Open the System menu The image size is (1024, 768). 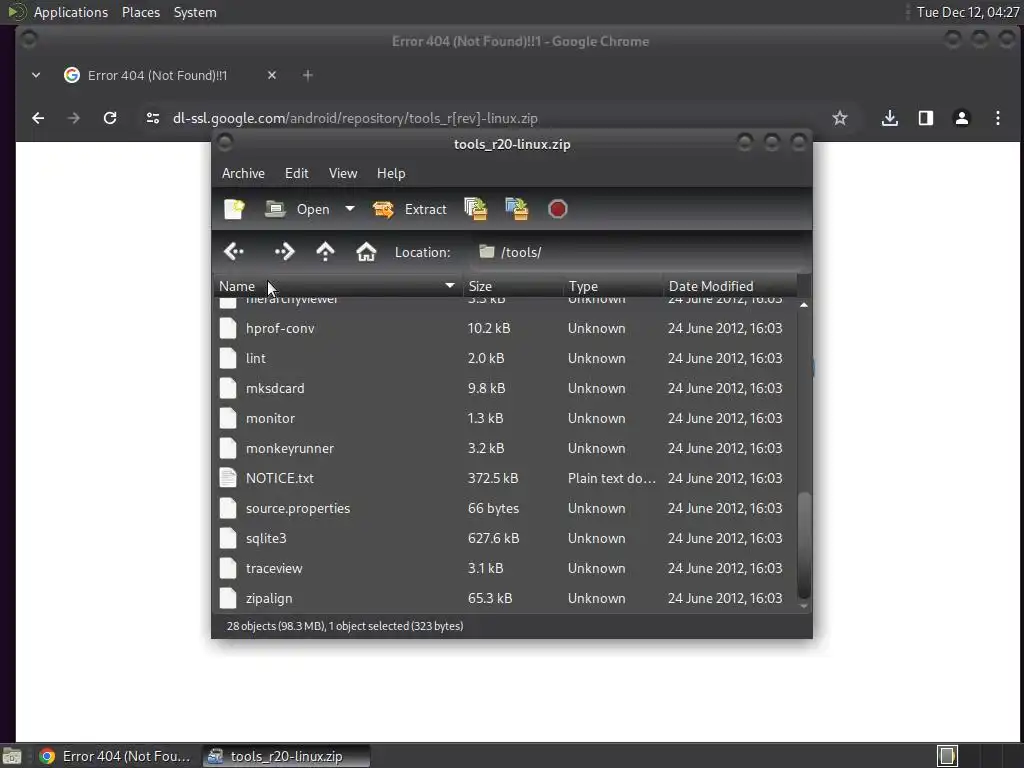[195, 12]
